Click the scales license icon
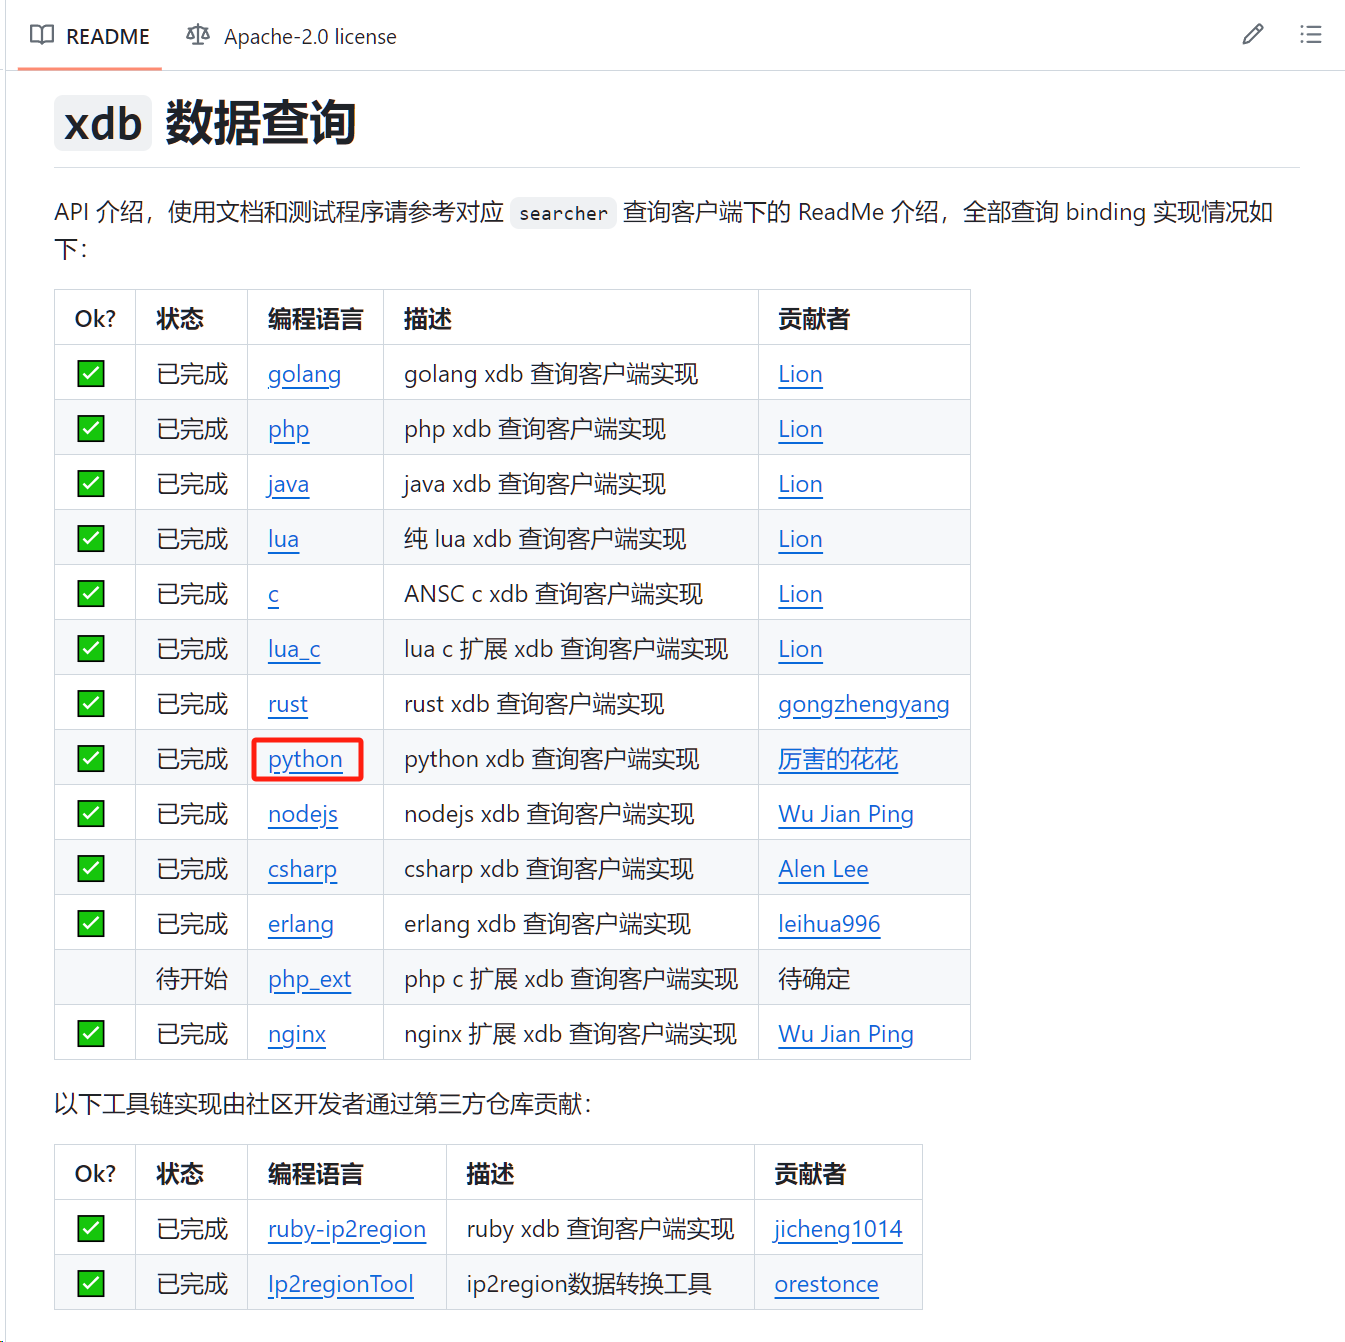 [198, 35]
